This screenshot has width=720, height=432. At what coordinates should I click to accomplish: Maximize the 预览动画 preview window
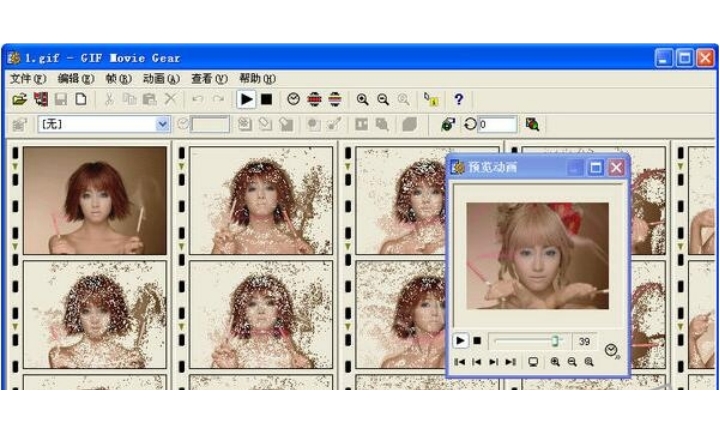596,168
